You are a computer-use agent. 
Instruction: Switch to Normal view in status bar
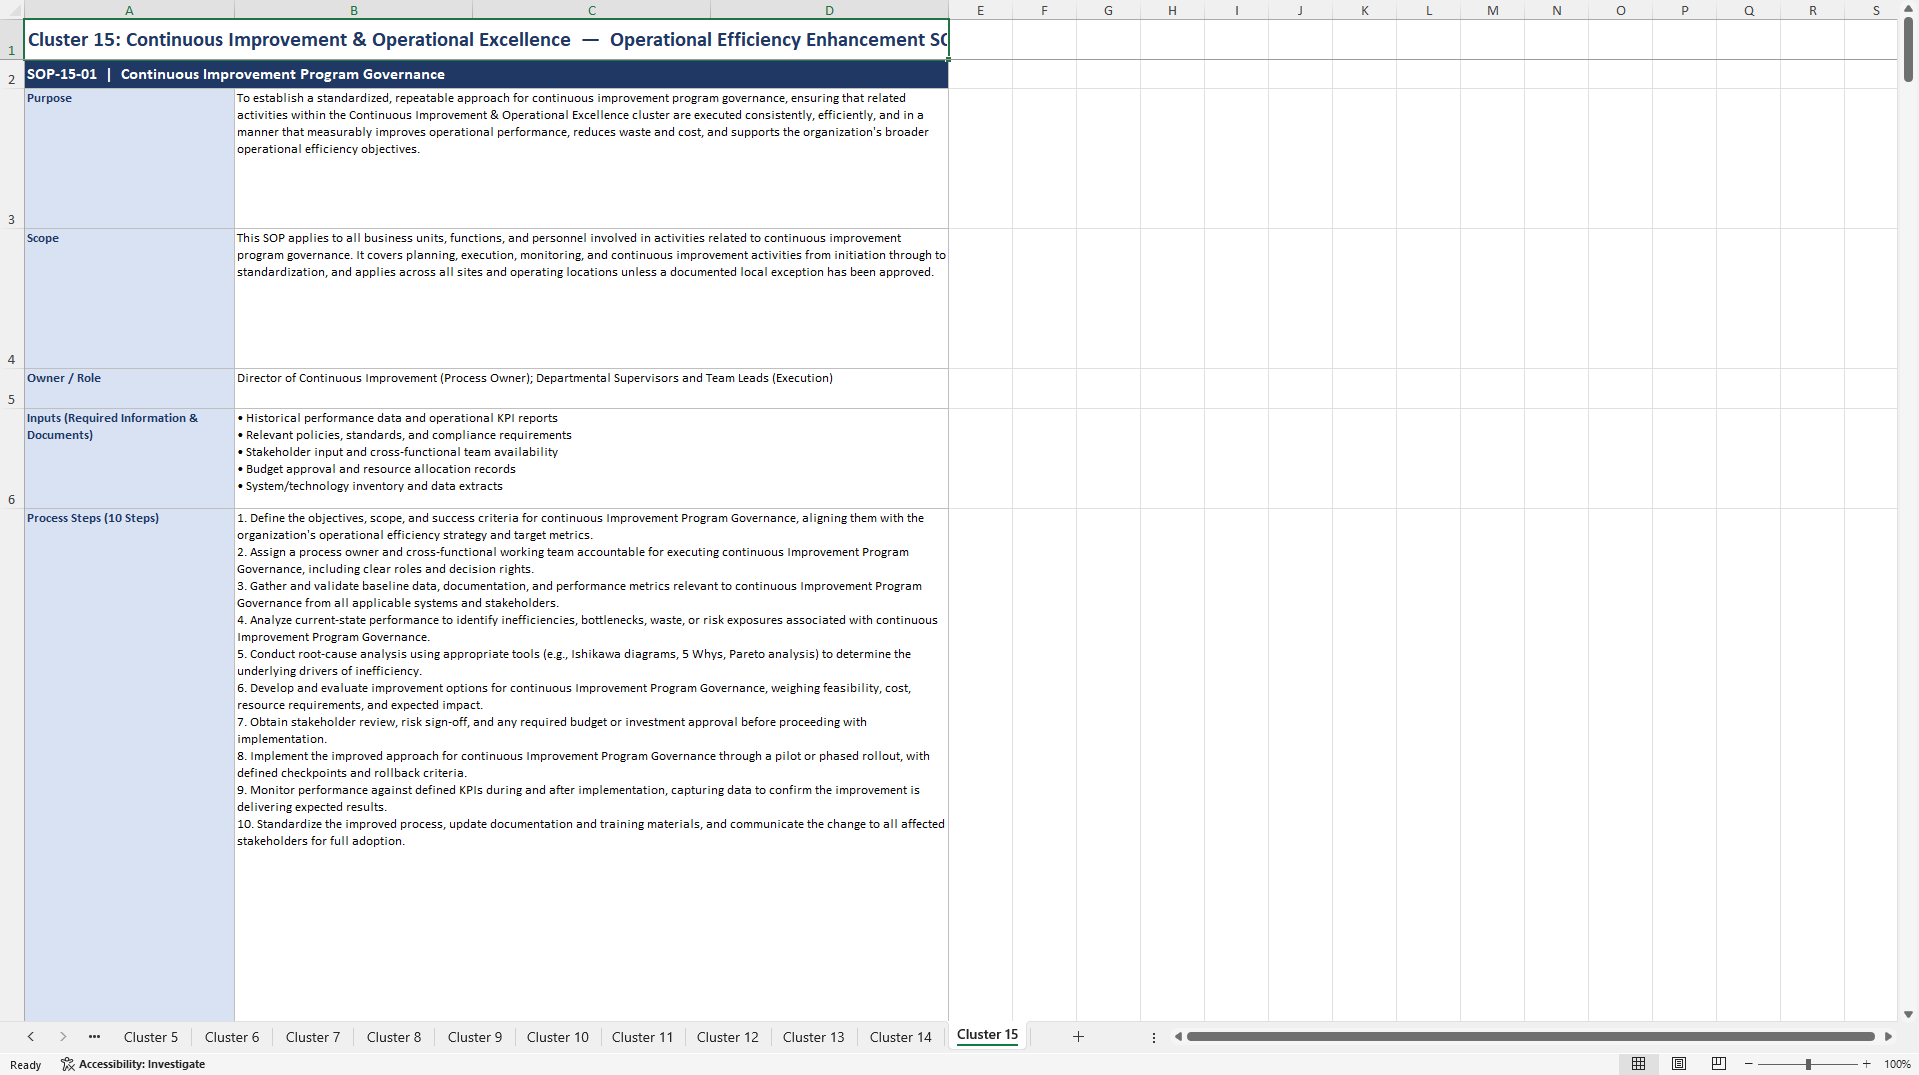point(1638,1064)
